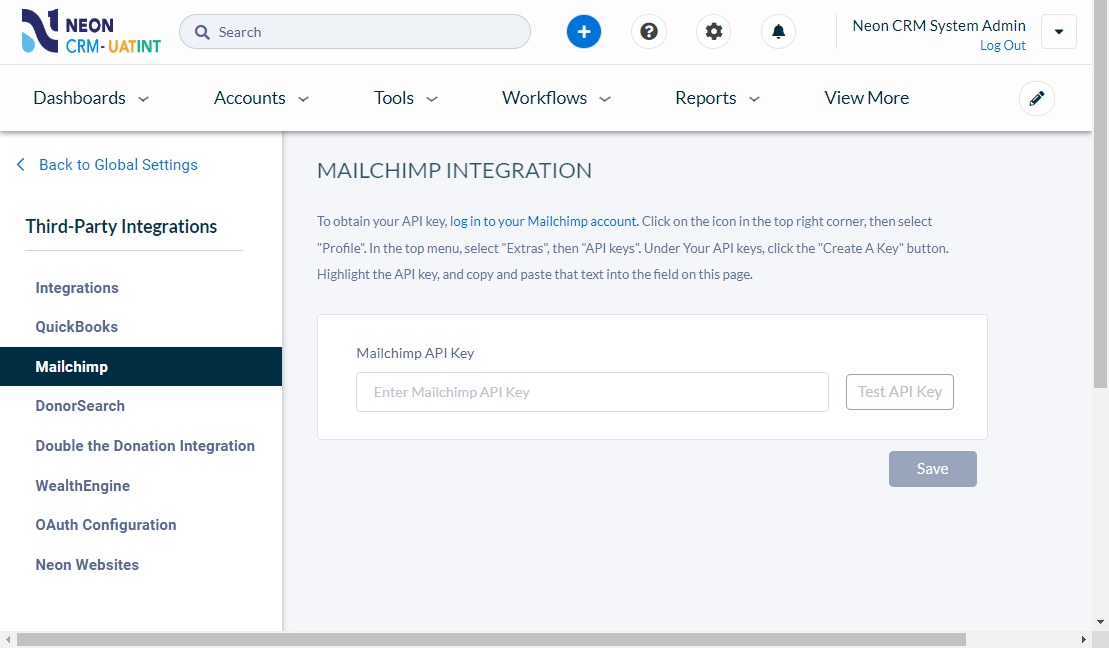Click the back arrow chevron icon
Image resolution: width=1109 pixels, height=648 pixels.
21,165
